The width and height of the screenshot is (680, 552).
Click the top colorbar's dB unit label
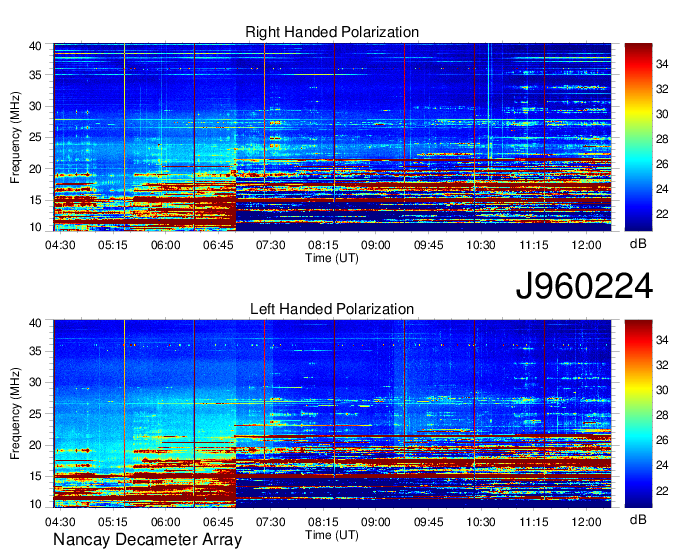click(638, 244)
